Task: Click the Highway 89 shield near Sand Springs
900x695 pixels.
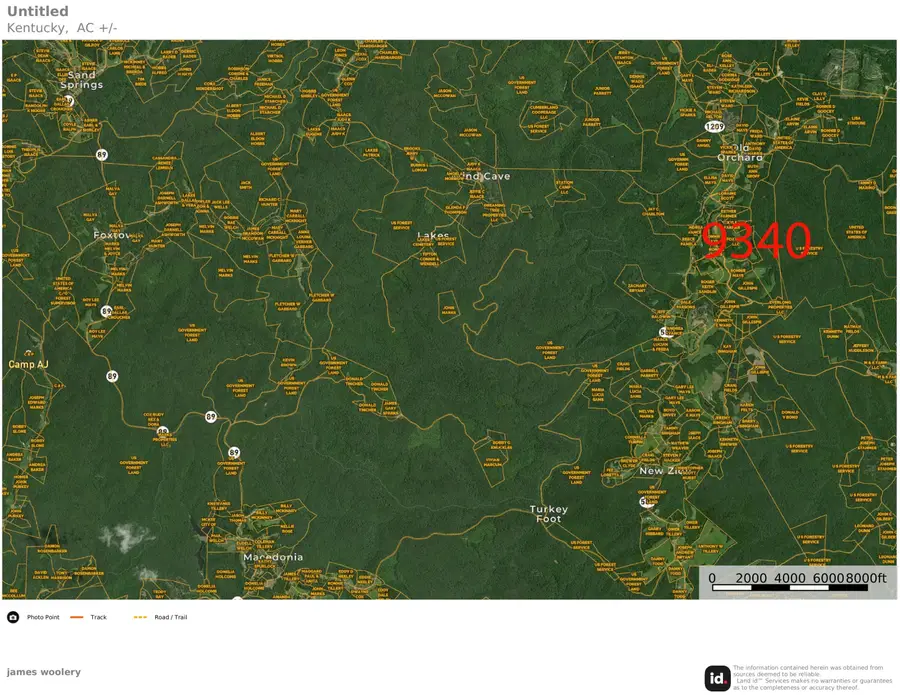Action: (101, 154)
